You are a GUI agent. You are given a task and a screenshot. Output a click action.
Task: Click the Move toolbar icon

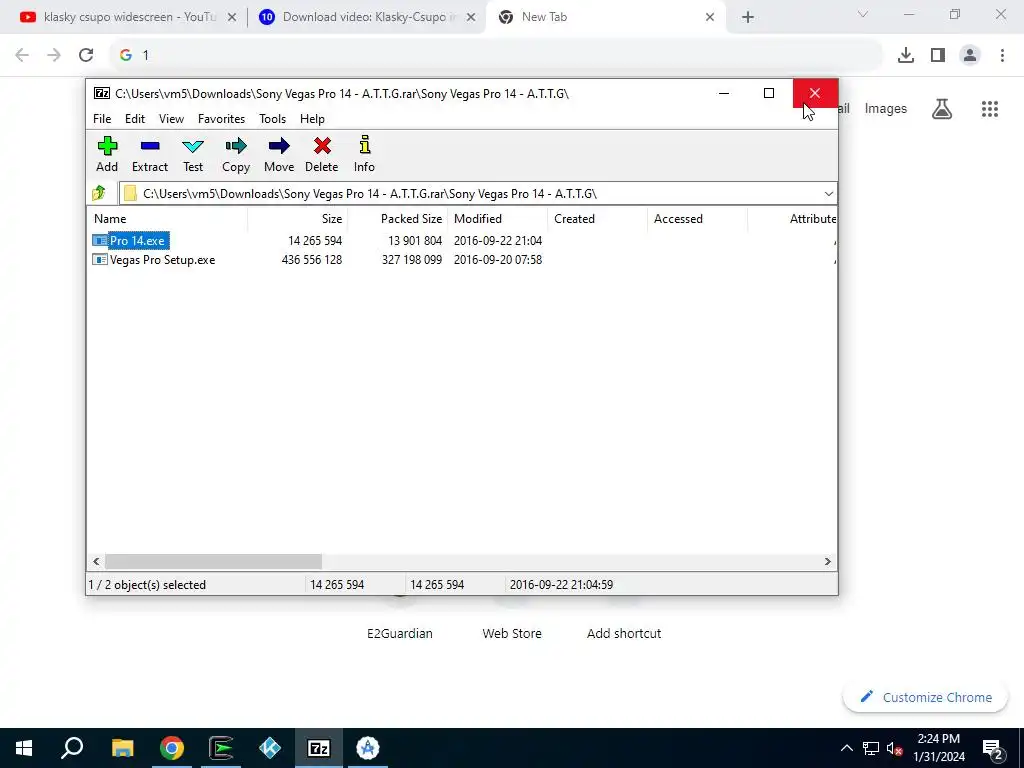[x=279, y=155]
